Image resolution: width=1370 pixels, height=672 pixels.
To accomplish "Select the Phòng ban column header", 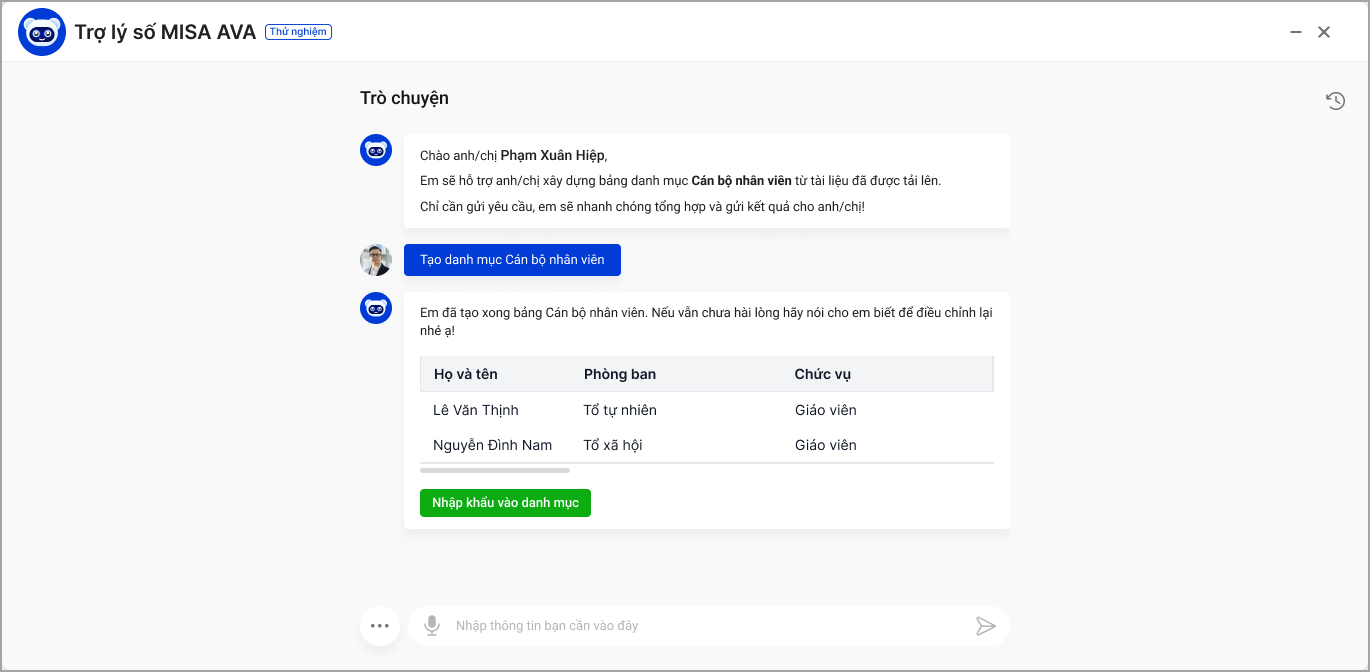I will click(x=620, y=374).
